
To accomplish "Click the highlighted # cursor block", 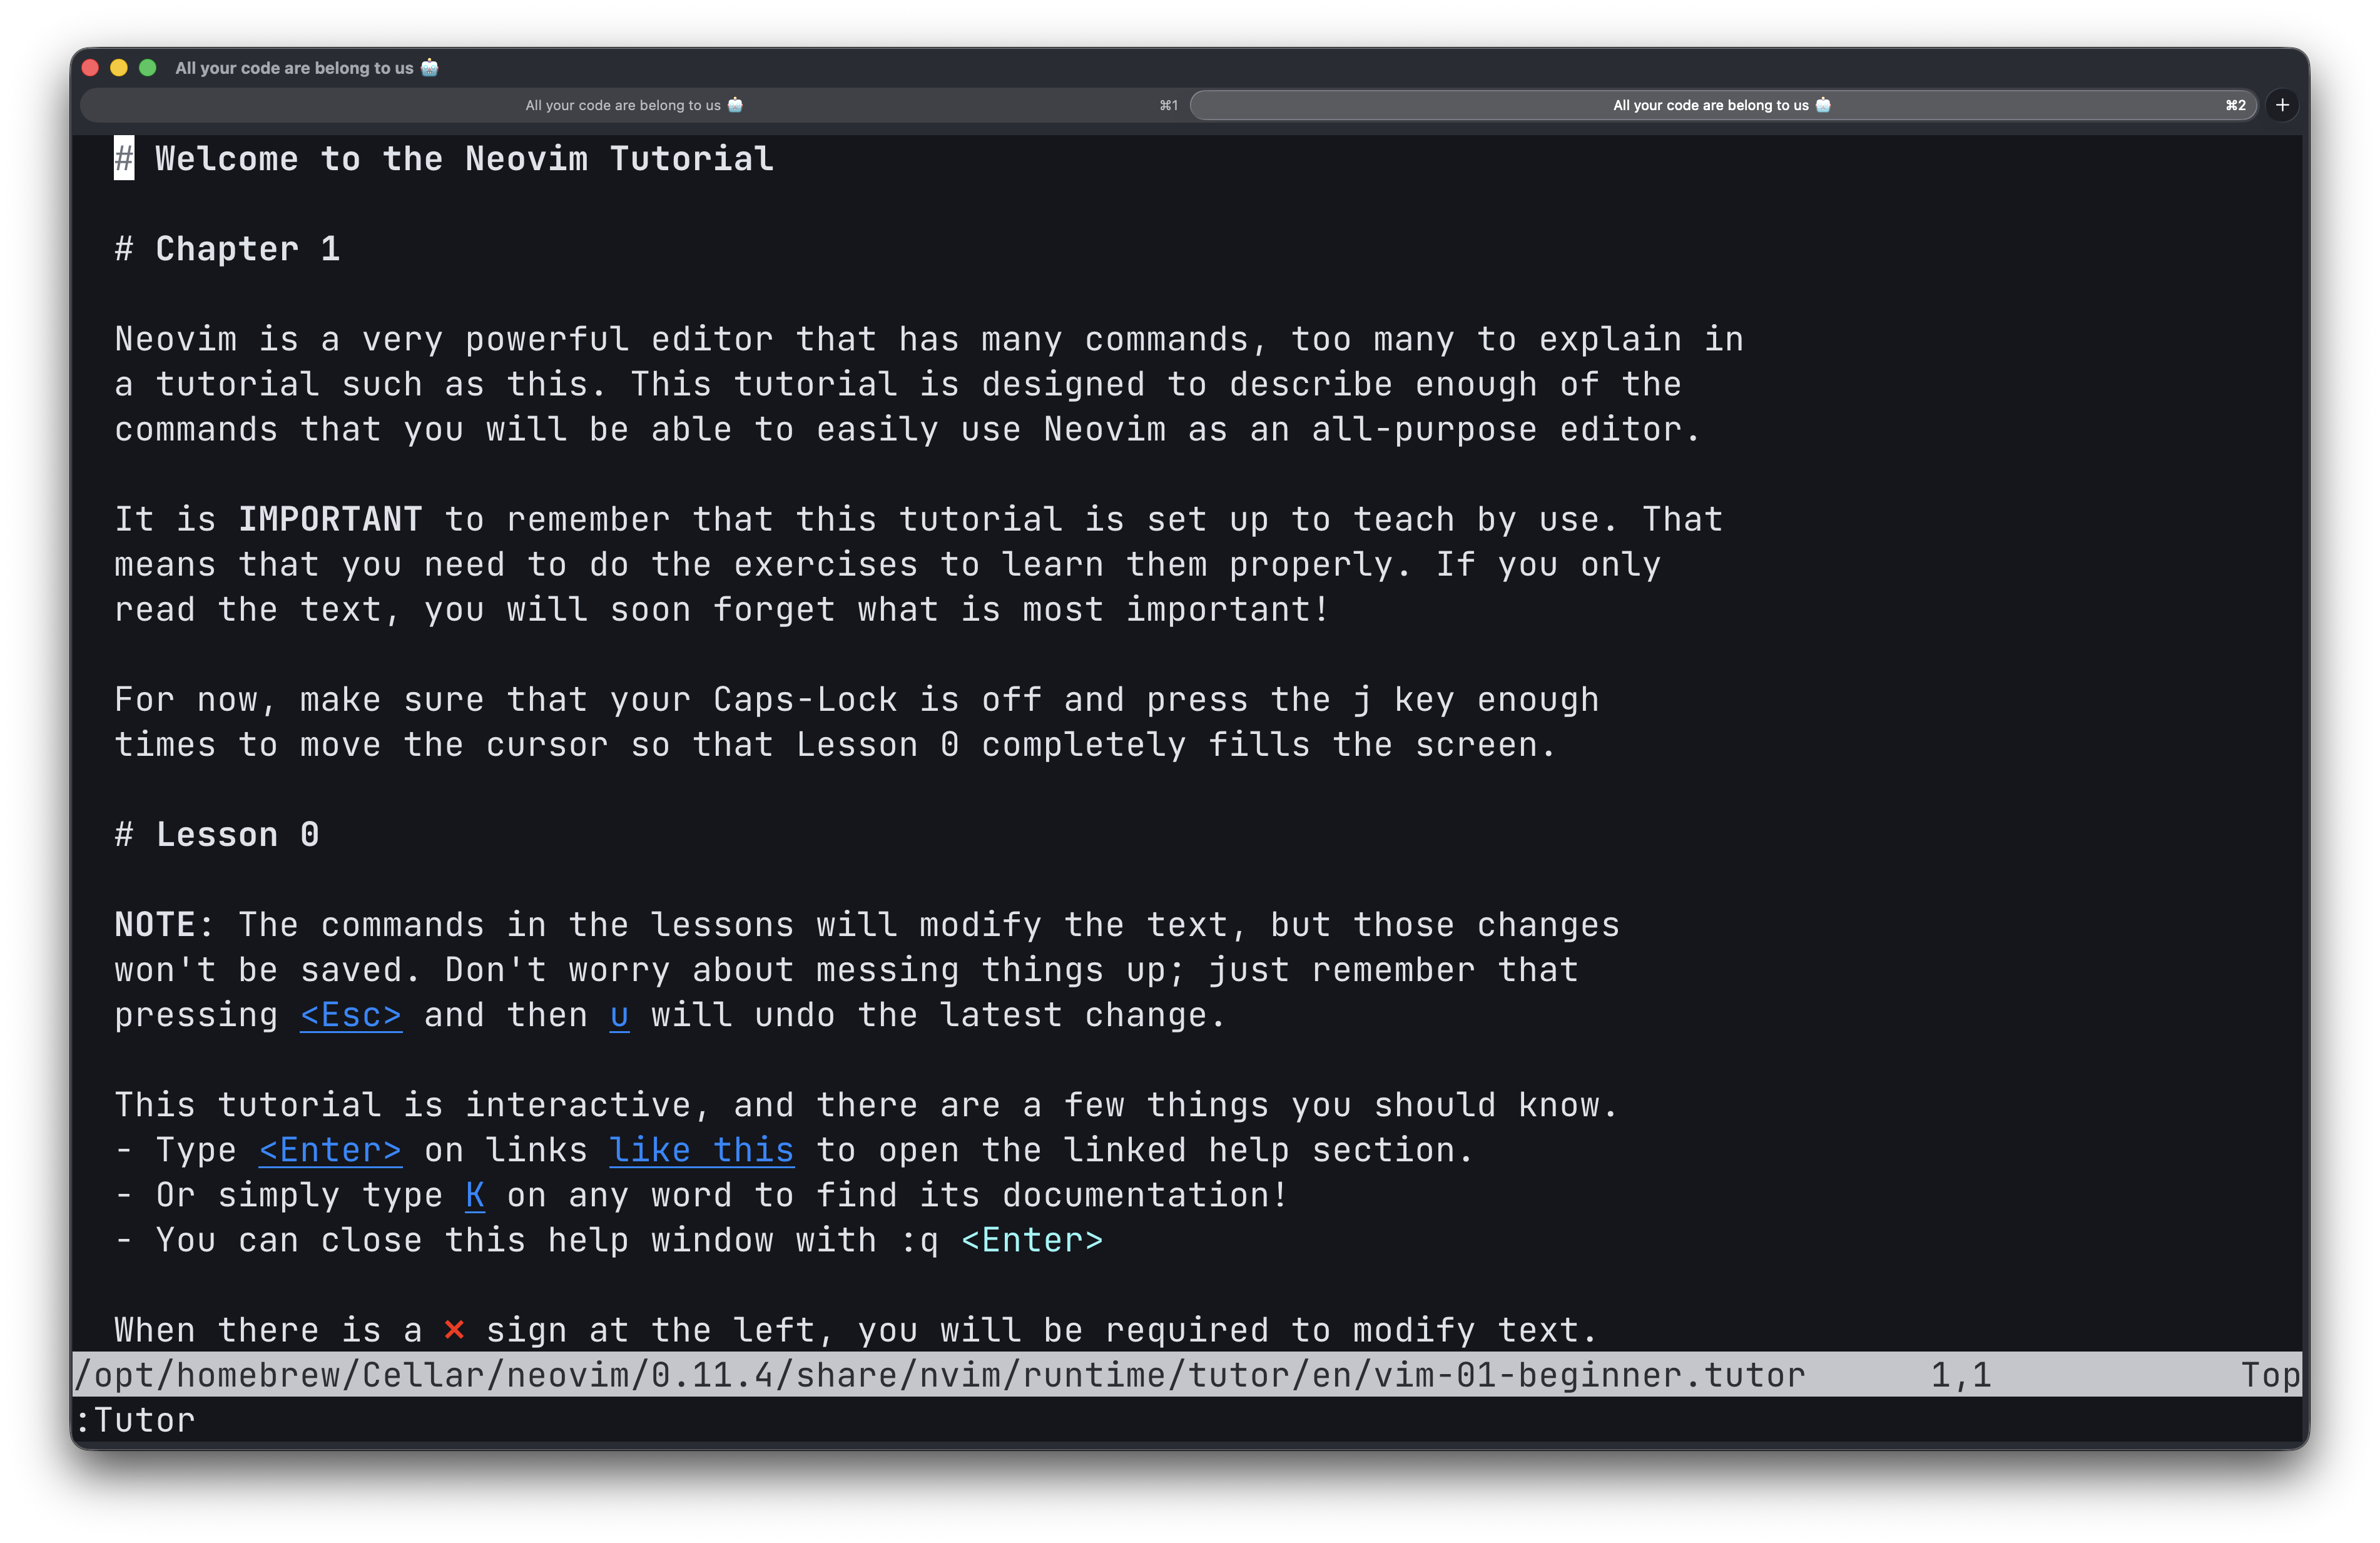I will tap(124, 159).
